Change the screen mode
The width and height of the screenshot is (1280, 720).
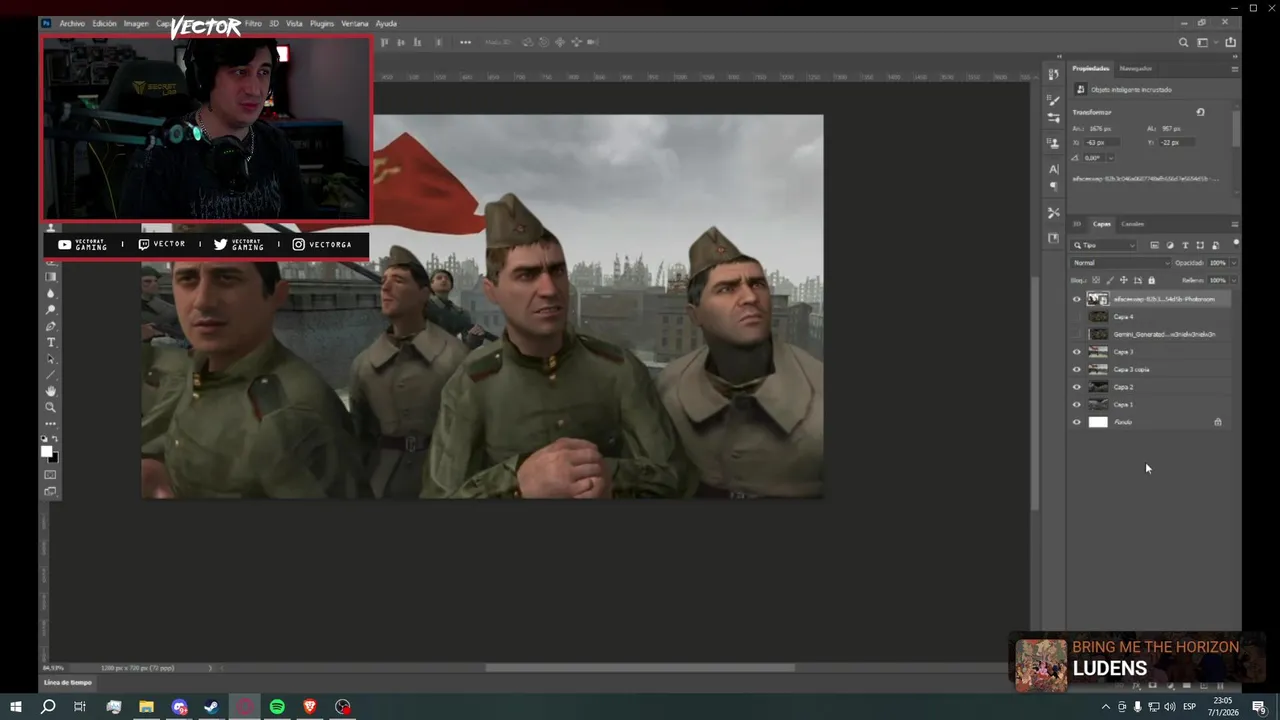(51, 491)
